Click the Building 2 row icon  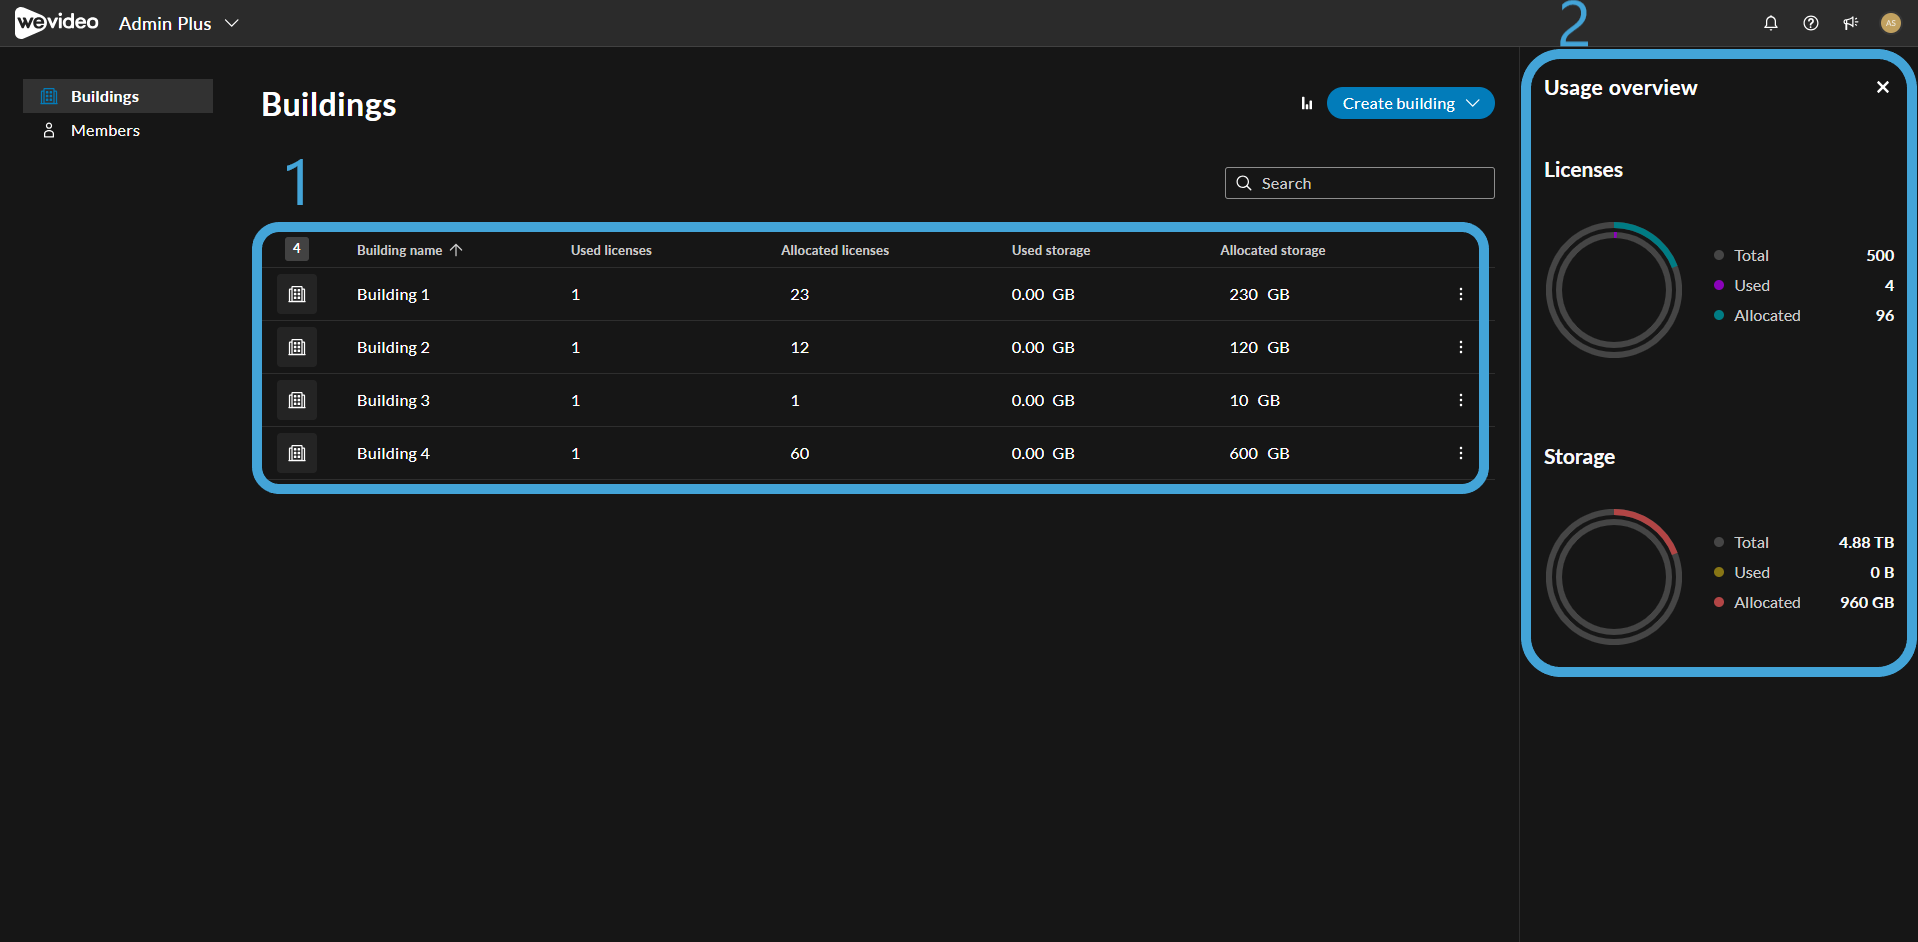coord(297,347)
